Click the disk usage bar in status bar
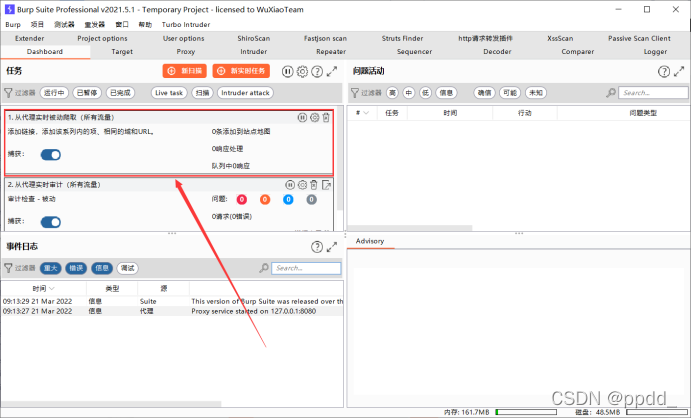The width and height of the screenshot is (692, 418). click(657, 412)
